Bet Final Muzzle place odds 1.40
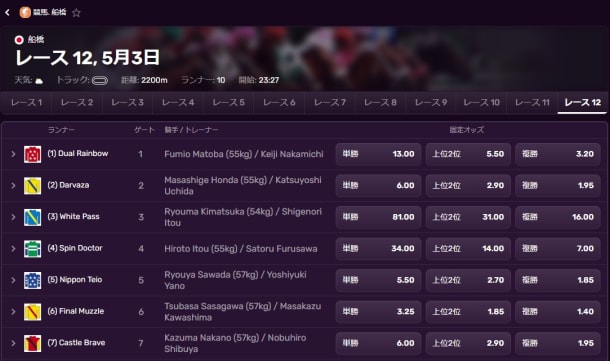The height and width of the screenshot is (361, 610). coord(558,312)
